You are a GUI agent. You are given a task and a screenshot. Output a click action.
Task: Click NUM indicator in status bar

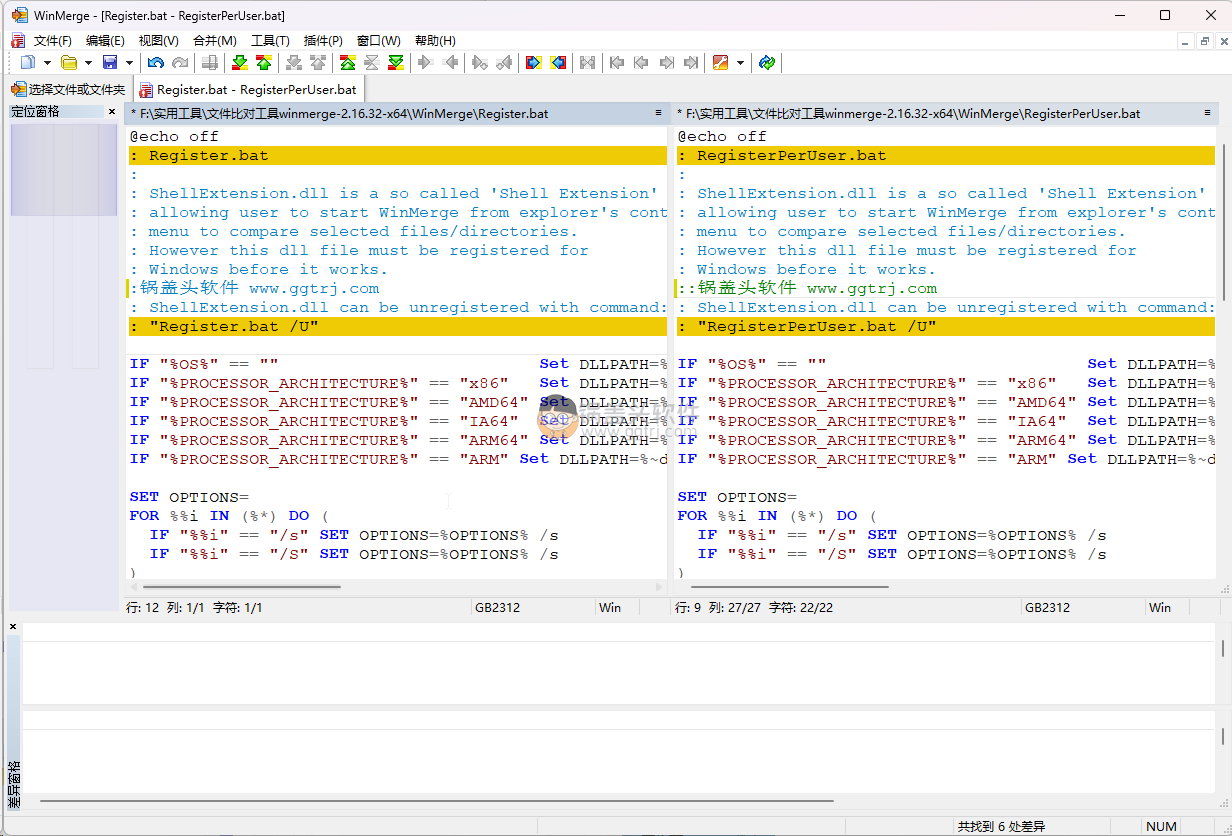(1161, 826)
